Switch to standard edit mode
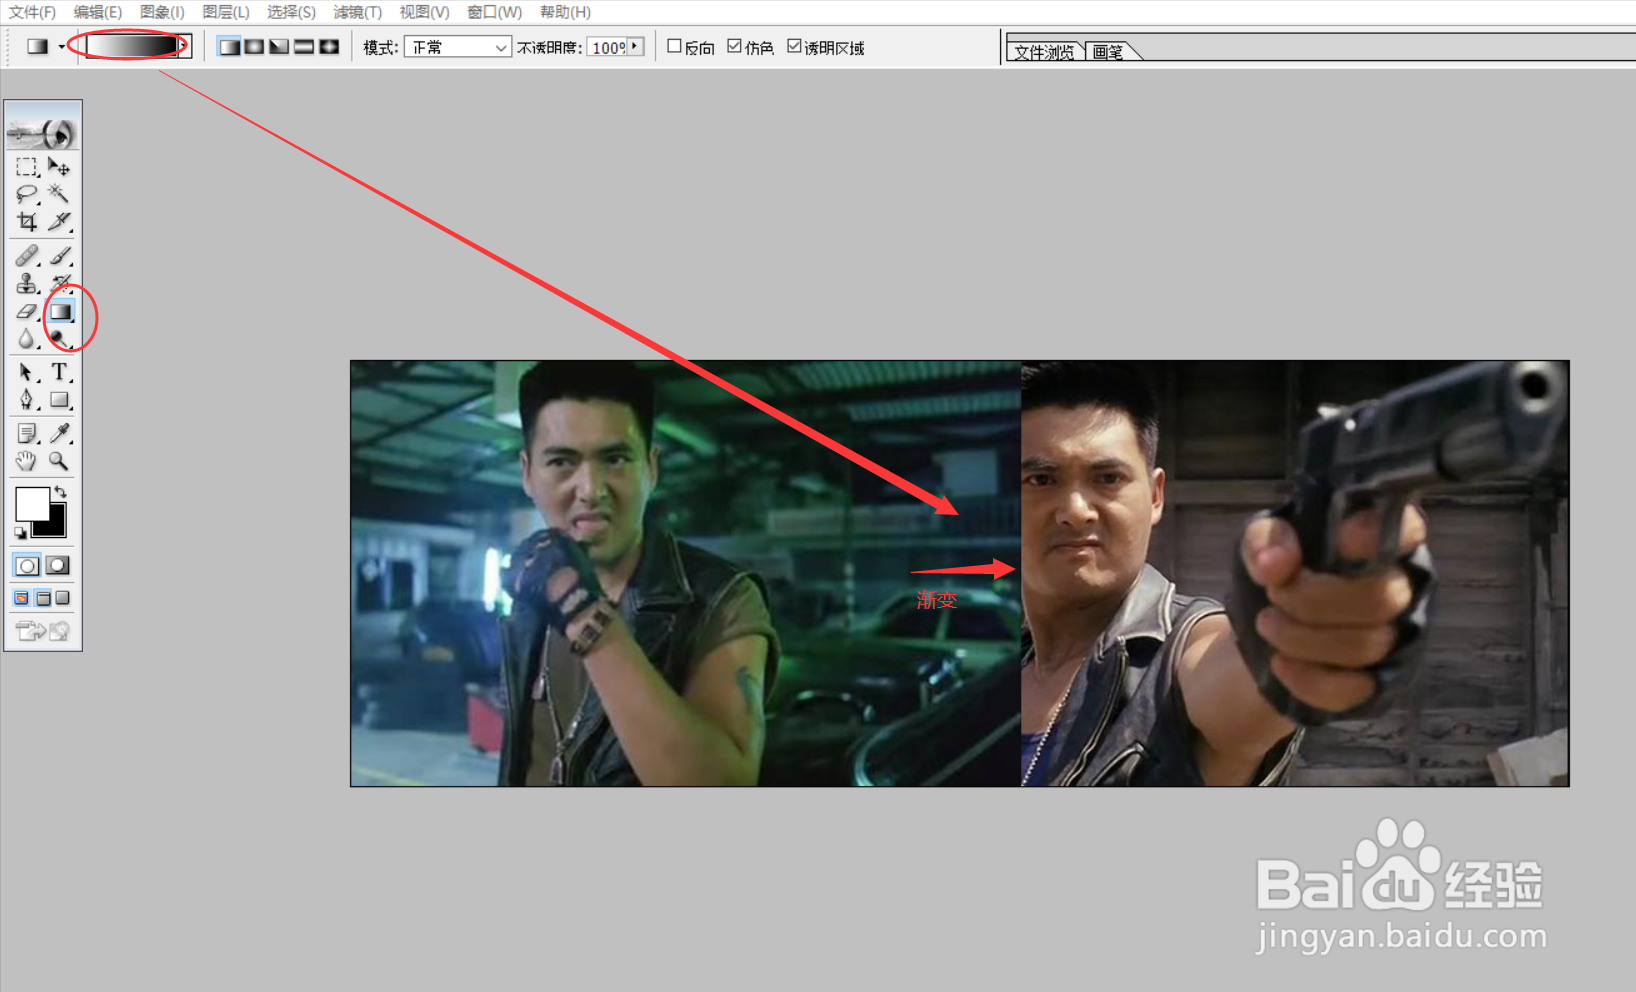Image resolution: width=1636 pixels, height=992 pixels. pos(27,566)
